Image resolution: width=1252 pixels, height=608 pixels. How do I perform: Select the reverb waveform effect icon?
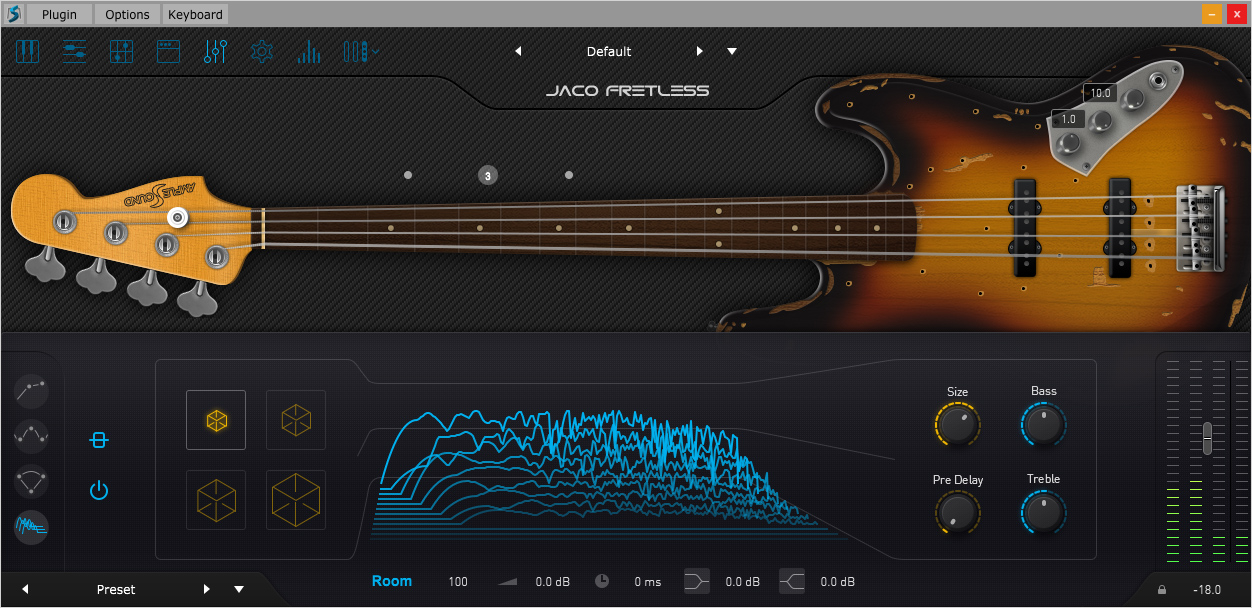32,526
